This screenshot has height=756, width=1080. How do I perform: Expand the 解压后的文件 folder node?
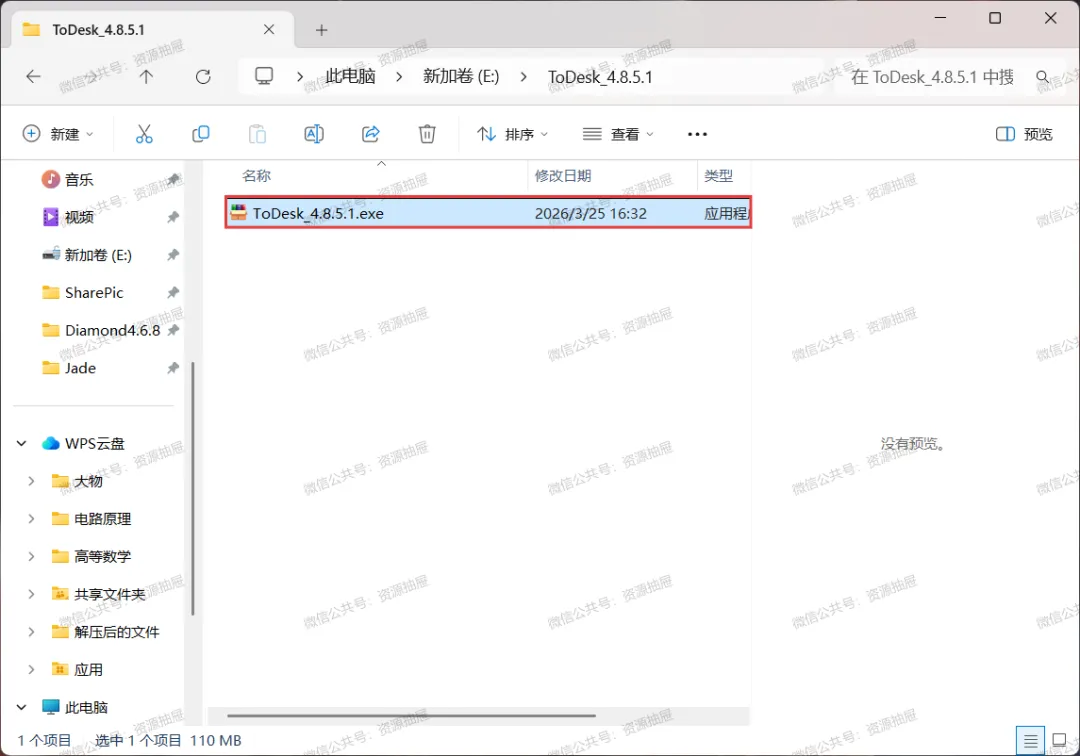[31, 632]
